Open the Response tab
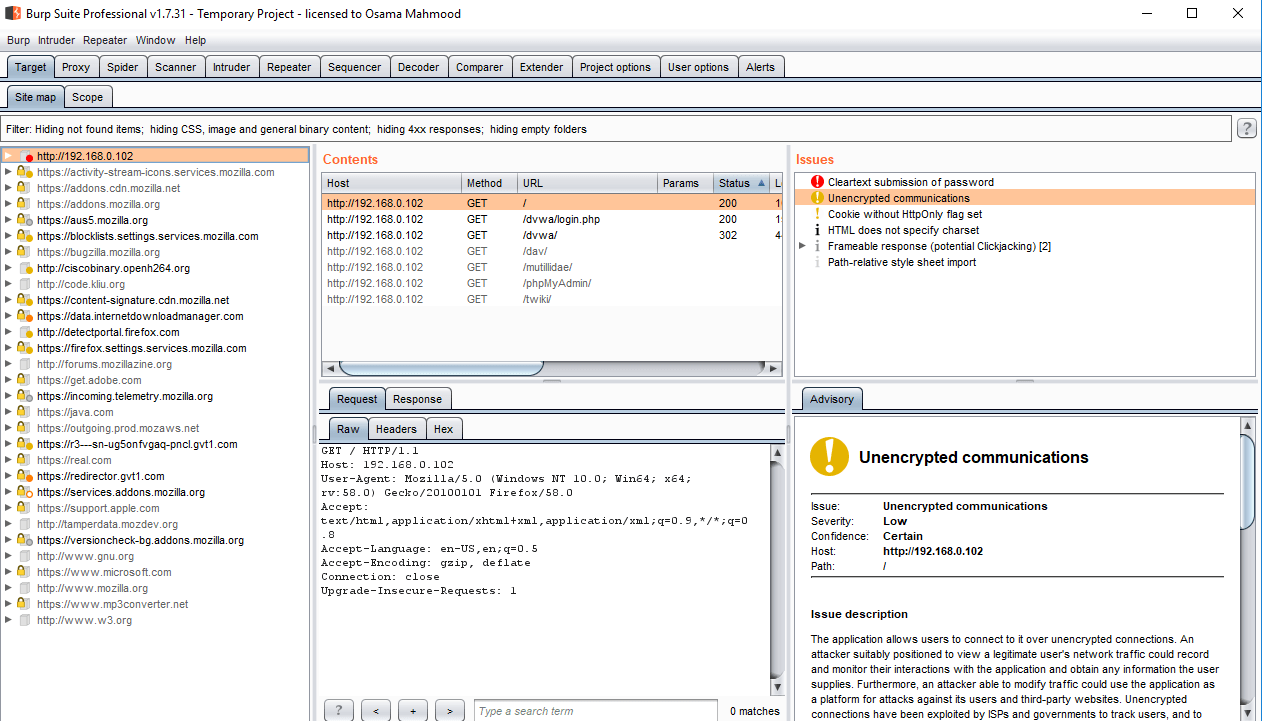This screenshot has height=721, width=1262. coord(417,399)
